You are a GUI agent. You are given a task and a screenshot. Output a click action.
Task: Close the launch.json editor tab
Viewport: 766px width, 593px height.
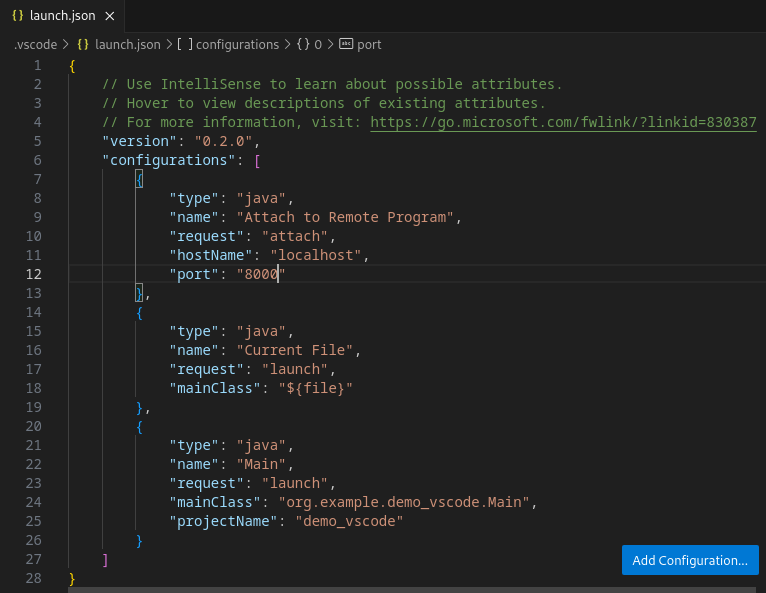[x=109, y=16]
